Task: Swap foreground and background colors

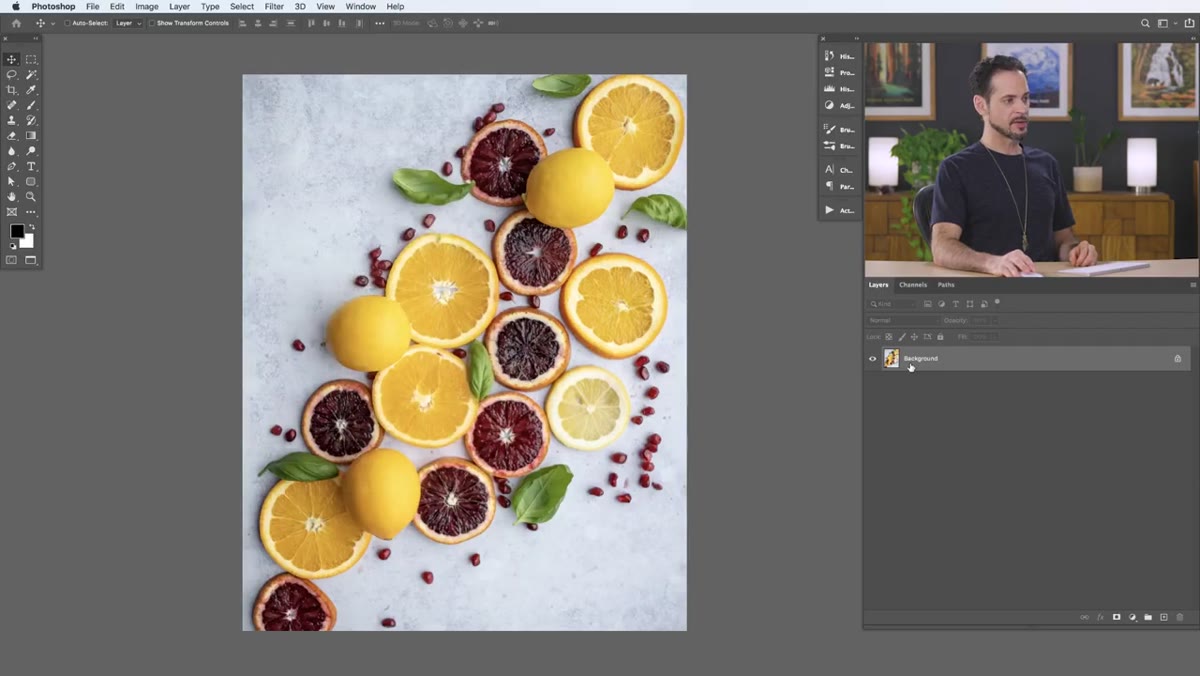Action: pyautogui.click(x=31, y=227)
